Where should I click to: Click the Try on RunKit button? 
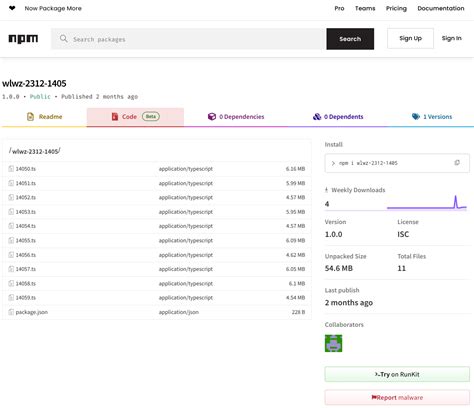[397, 374]
